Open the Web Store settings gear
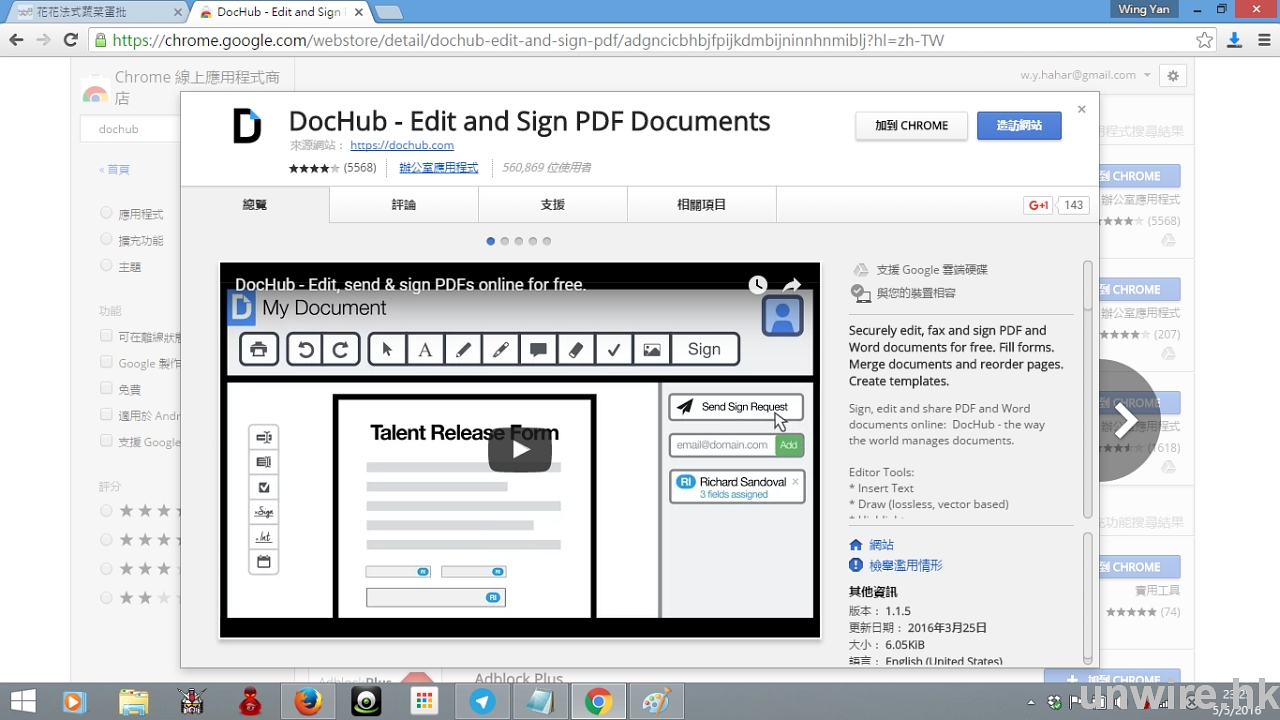The height and width of the screenshot is (720, 1280). pos(1173,75)
